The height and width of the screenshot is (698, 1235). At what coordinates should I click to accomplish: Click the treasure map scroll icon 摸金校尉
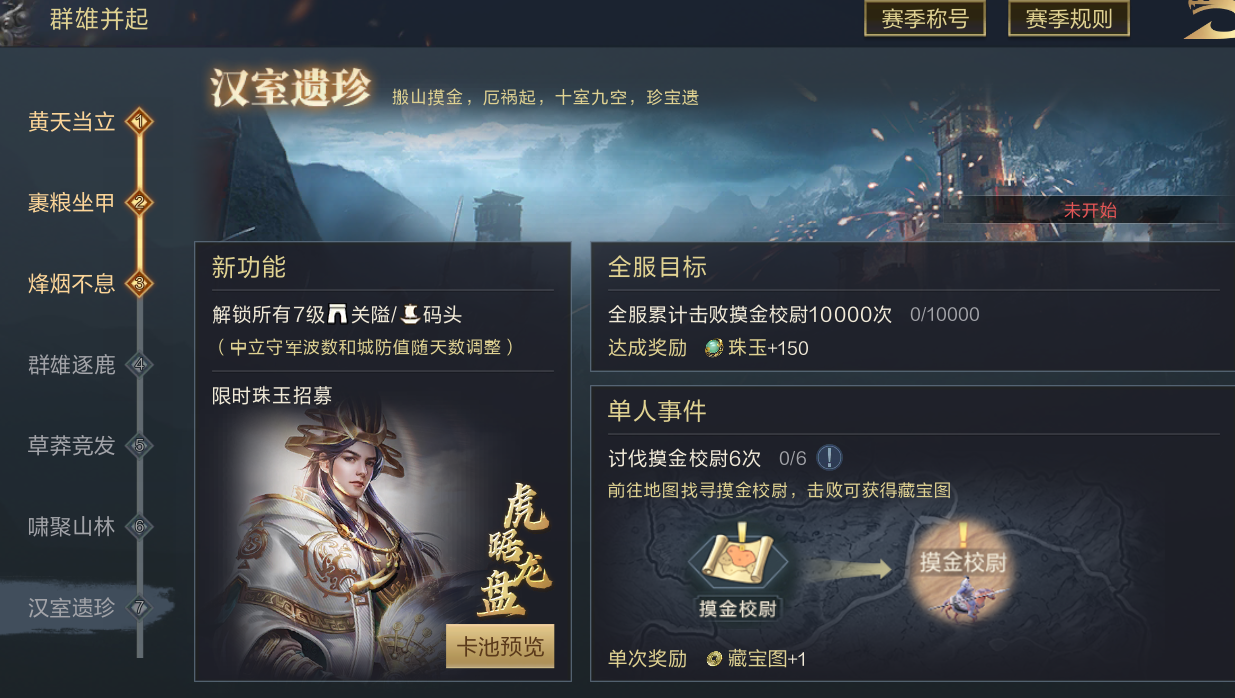pos(738,561)
